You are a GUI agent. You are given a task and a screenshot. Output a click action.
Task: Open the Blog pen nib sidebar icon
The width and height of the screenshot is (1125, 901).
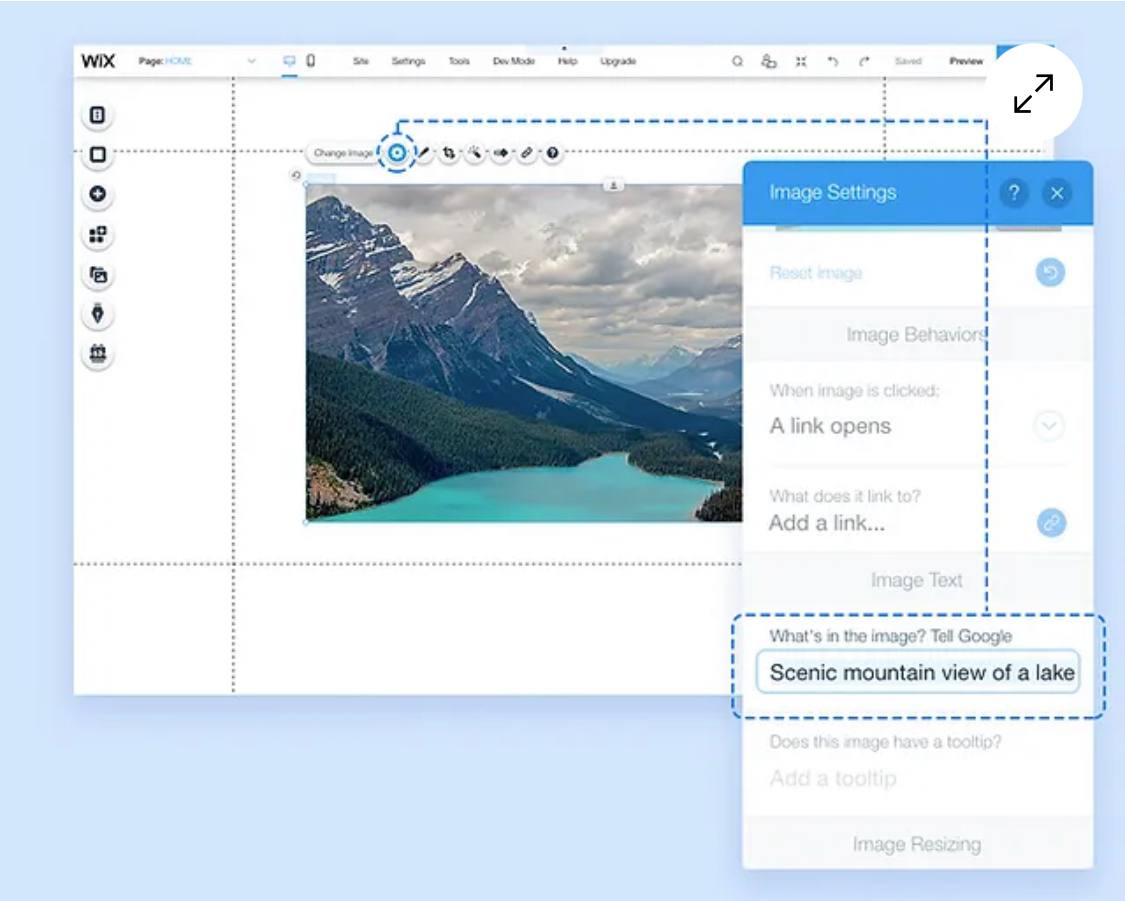(98, 314)
